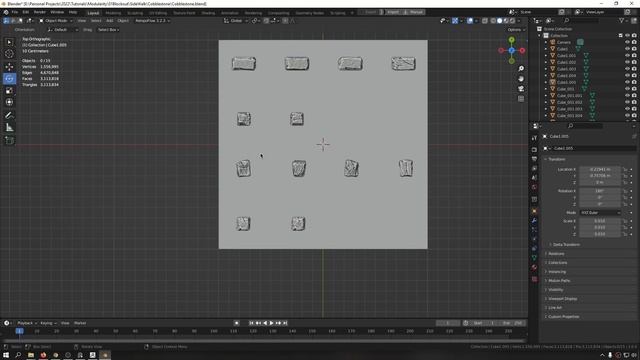
Task: Open the rotation Mode XYZ Euler dropdown
Action: click(x=600, y=213)
